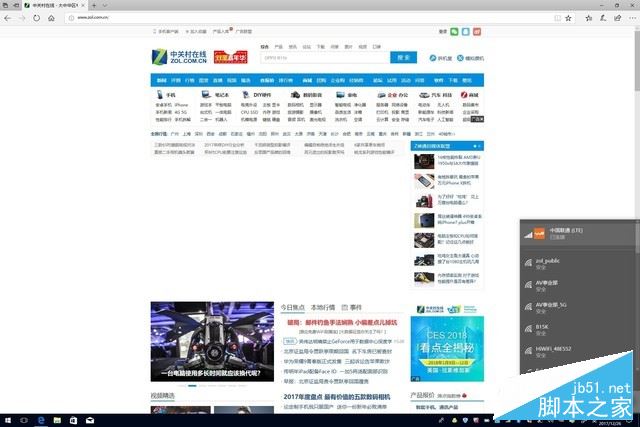Click the page vertical scrollbar thumb
This screenshot has height=427, width=640.
click(x=637, y=61)
